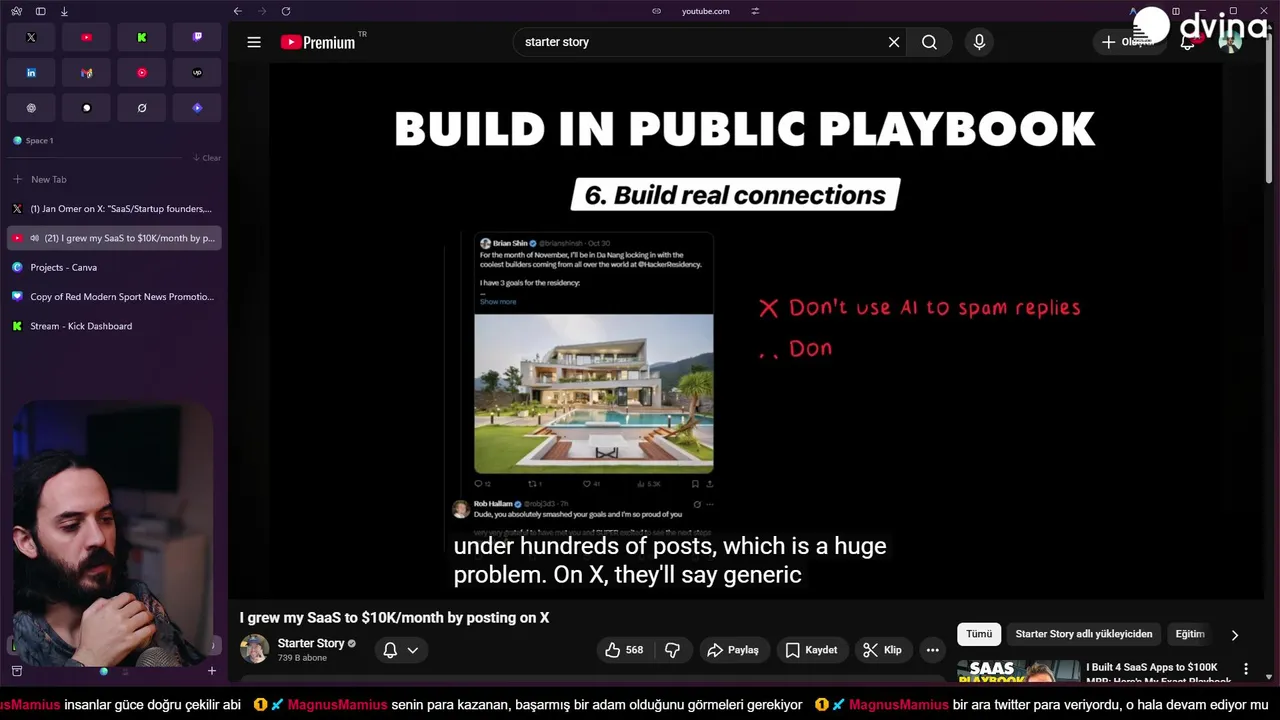1280x720 pixels.
Task: Switch to the I grew my SaaS tab
Action: [114, 238]
